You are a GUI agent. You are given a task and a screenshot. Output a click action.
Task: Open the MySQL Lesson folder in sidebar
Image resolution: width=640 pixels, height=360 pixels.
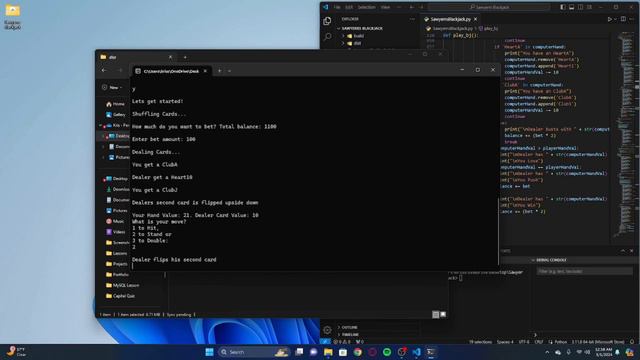(x=122, y=285)
